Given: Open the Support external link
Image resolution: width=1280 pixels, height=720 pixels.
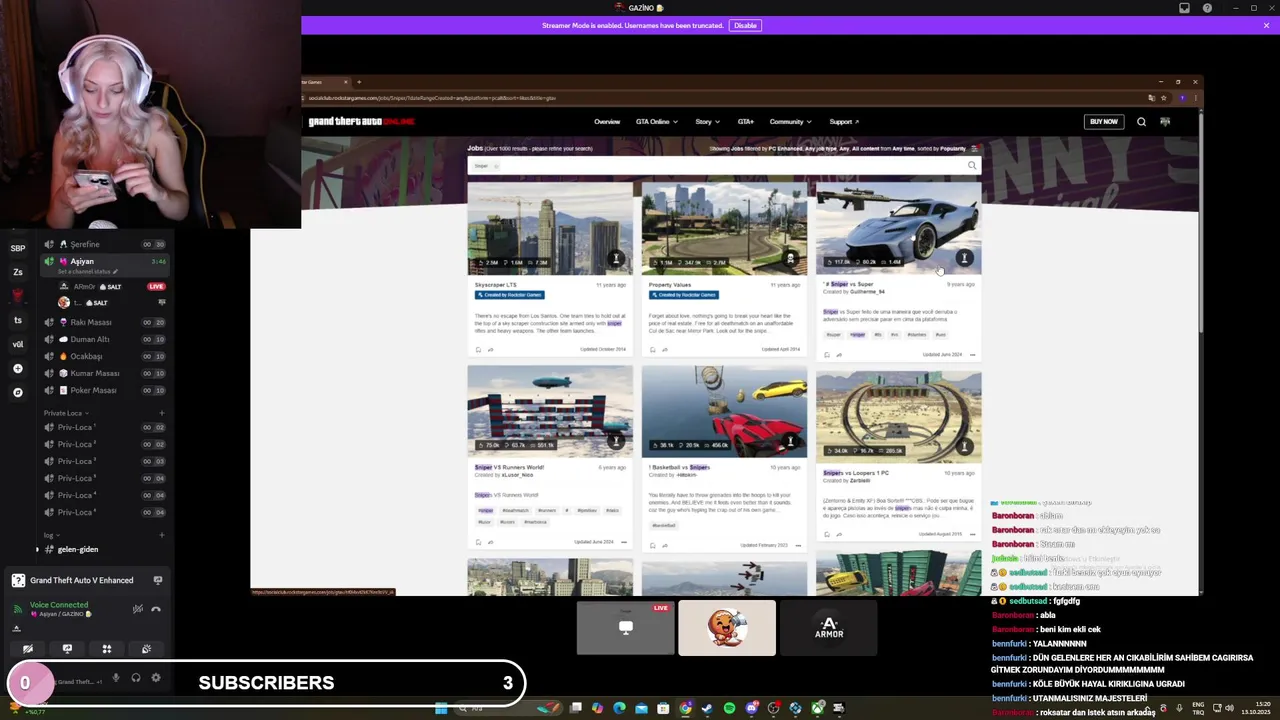Looking at the screenshot, I should click(844, 122).
